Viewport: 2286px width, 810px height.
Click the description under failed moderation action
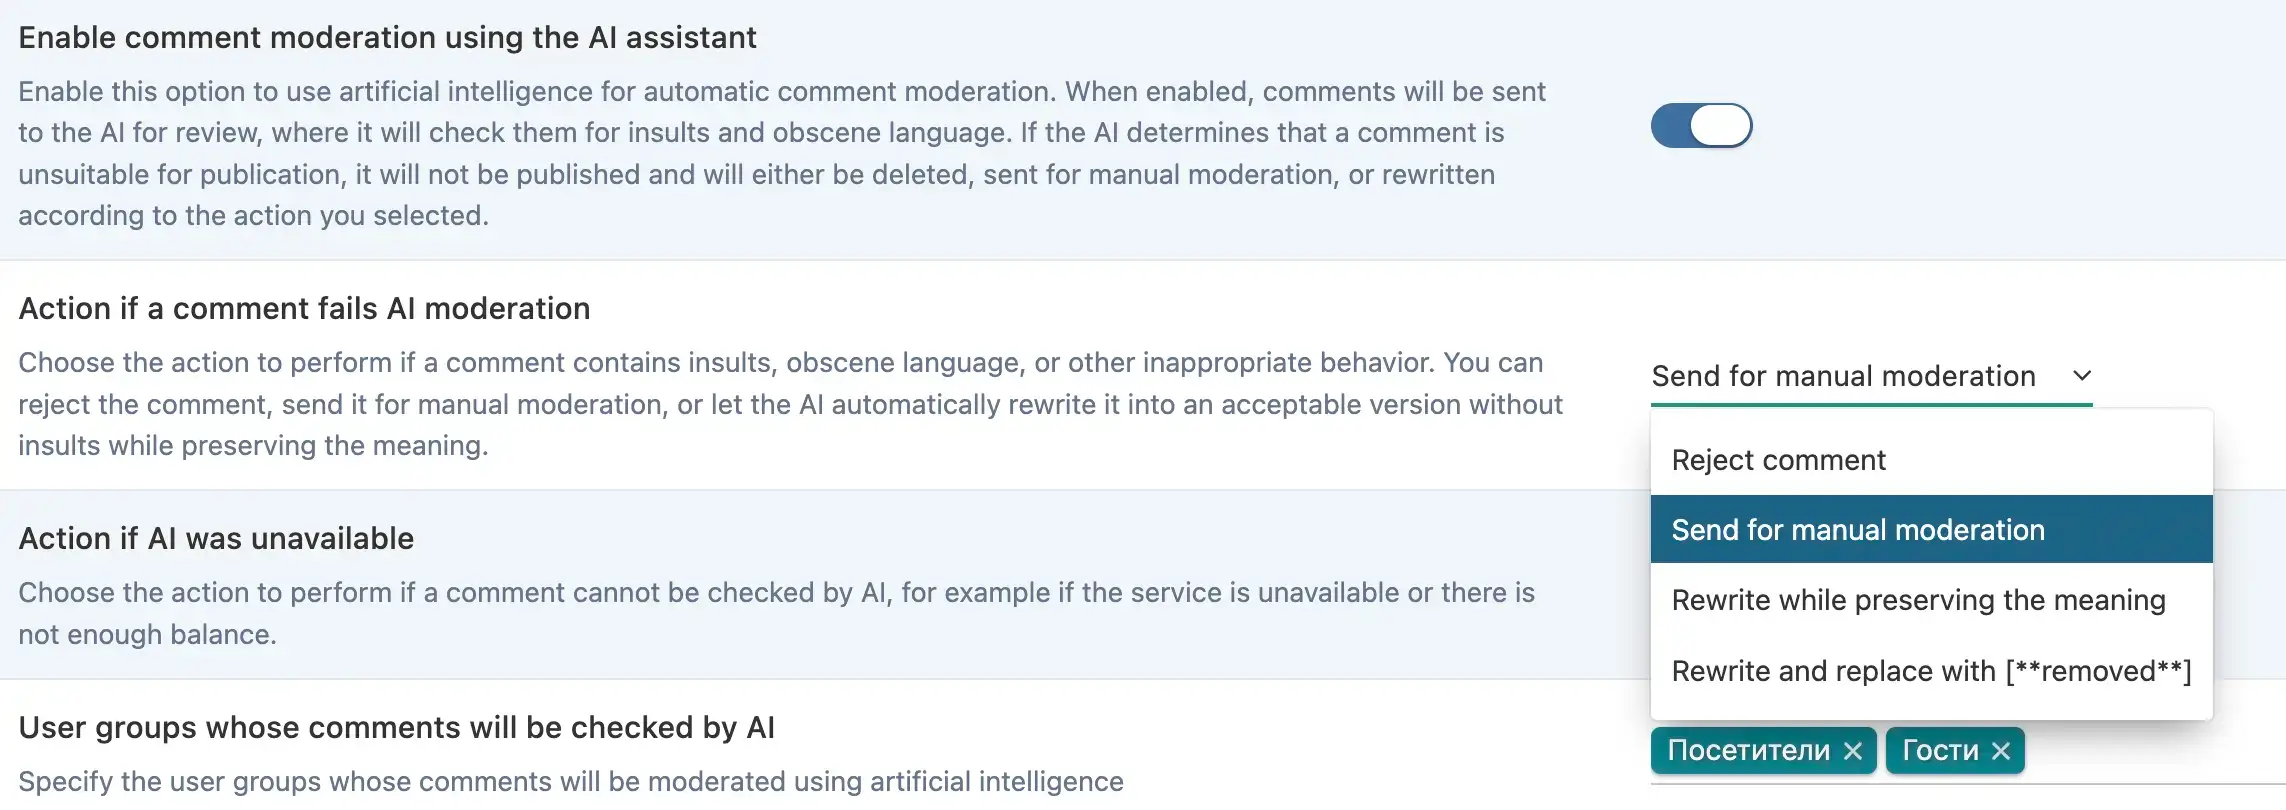790,404
